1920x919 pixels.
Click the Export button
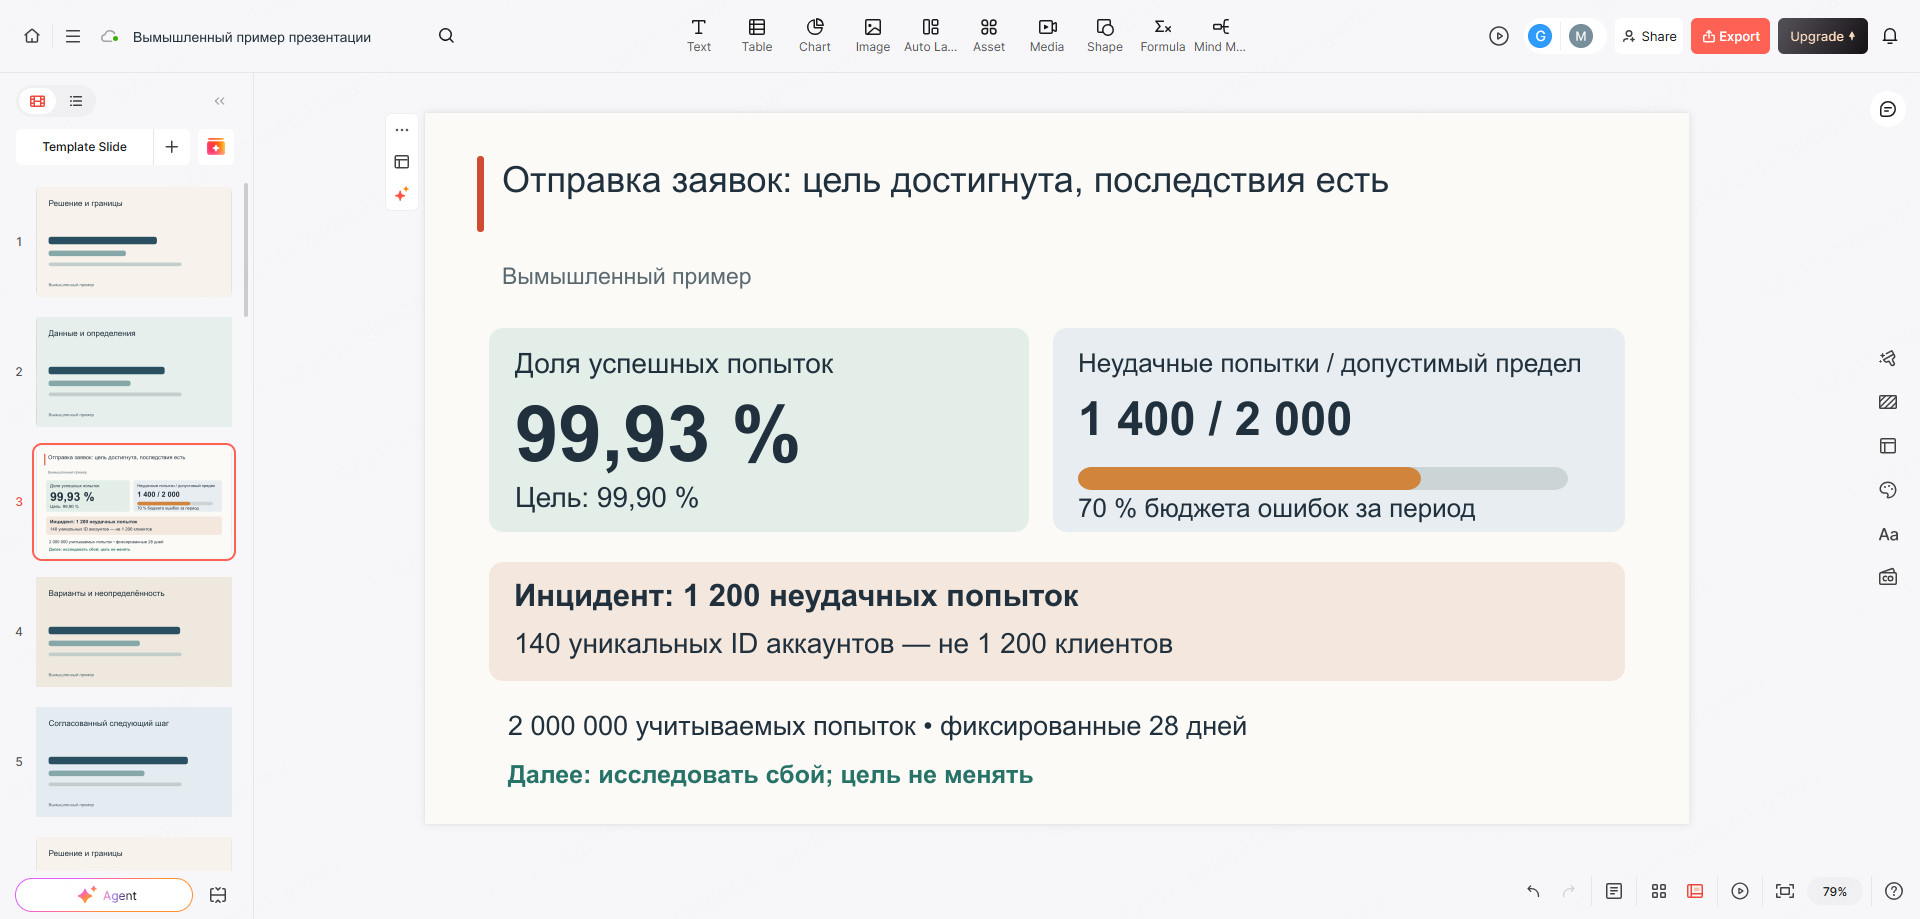click(1731, 36)
